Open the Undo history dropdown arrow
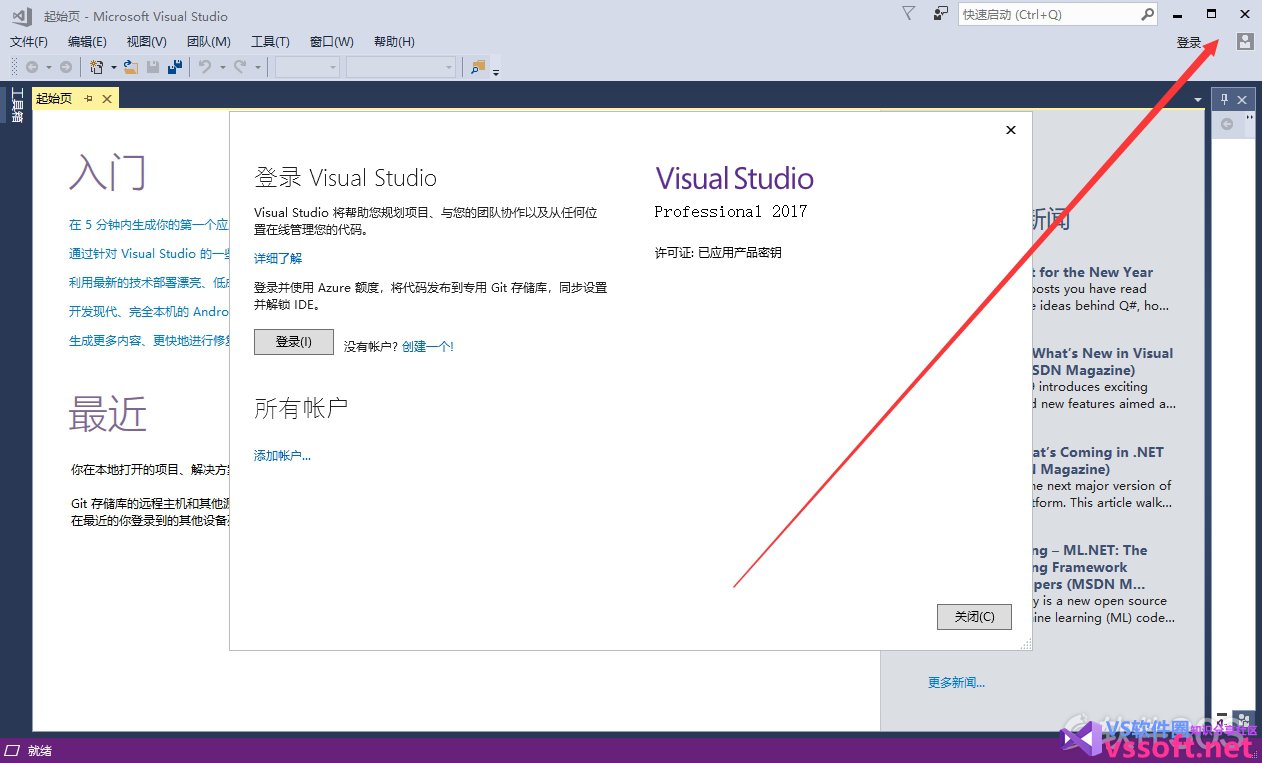The width and height of the screenshot is (1262, 763). tap(222, 68)
